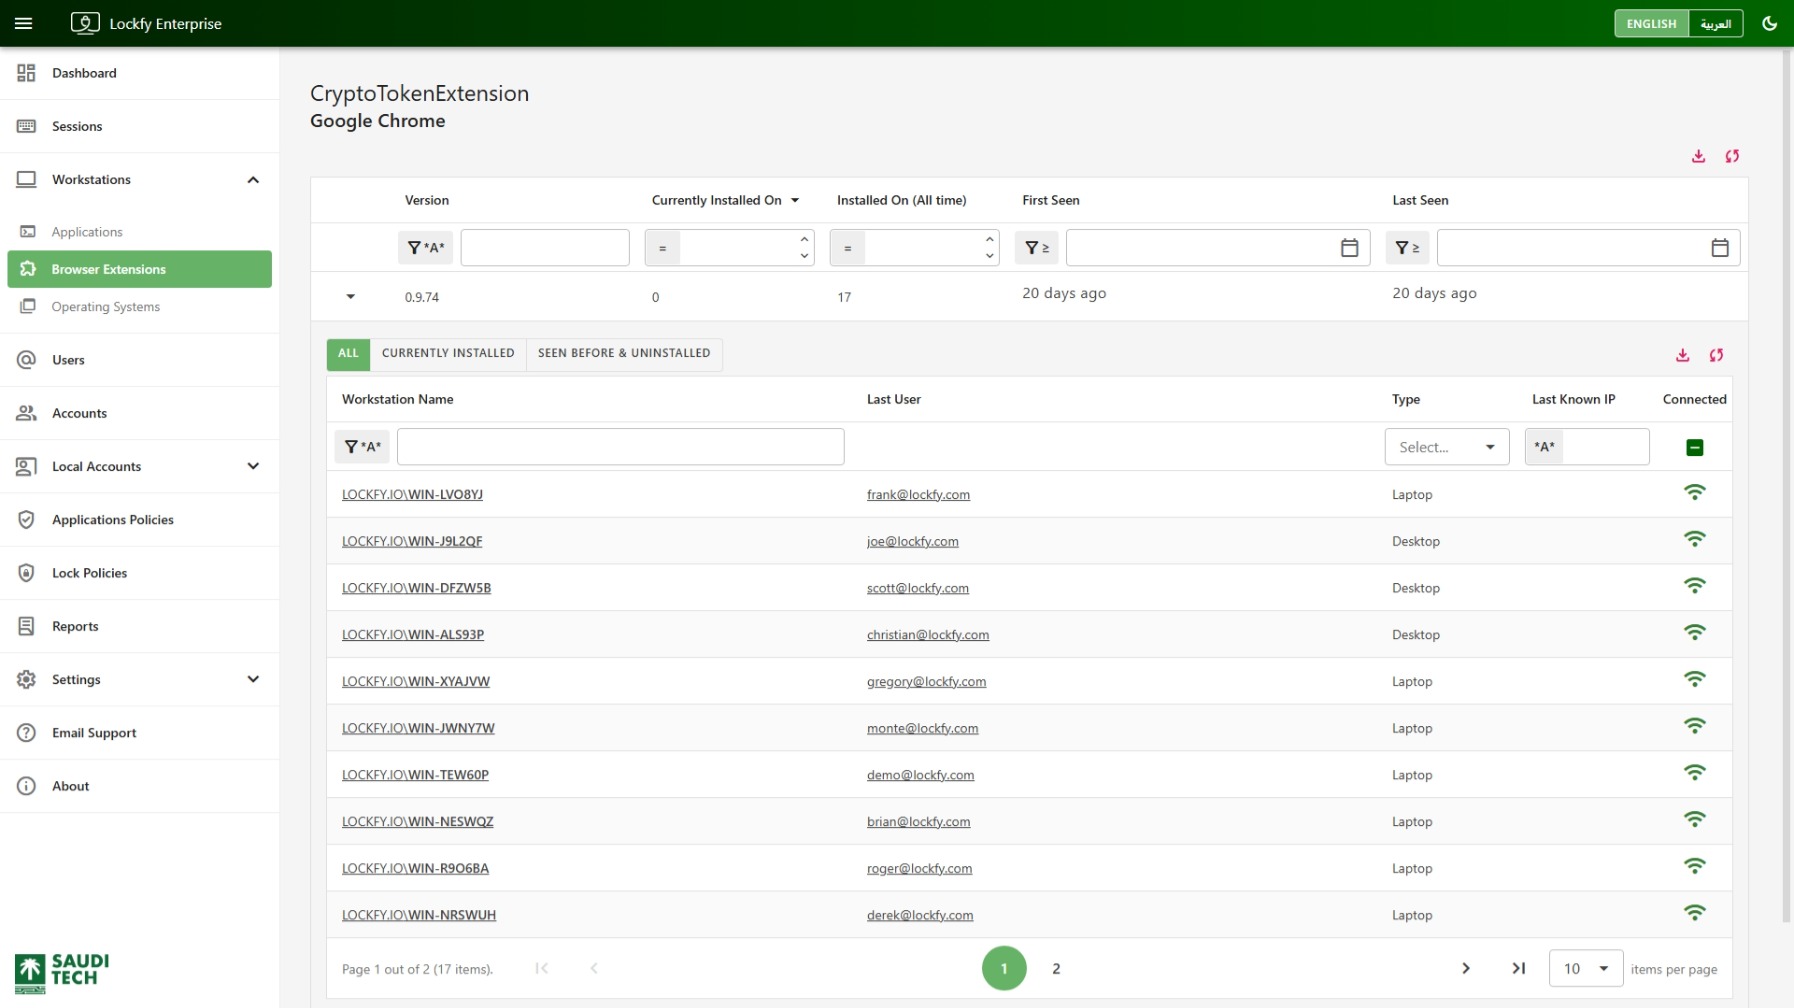This screenshot has height=1008, width=1794.
Task: Toggle dark mode moon icon
Action: pyautogui.click(x=1769, y=23)
